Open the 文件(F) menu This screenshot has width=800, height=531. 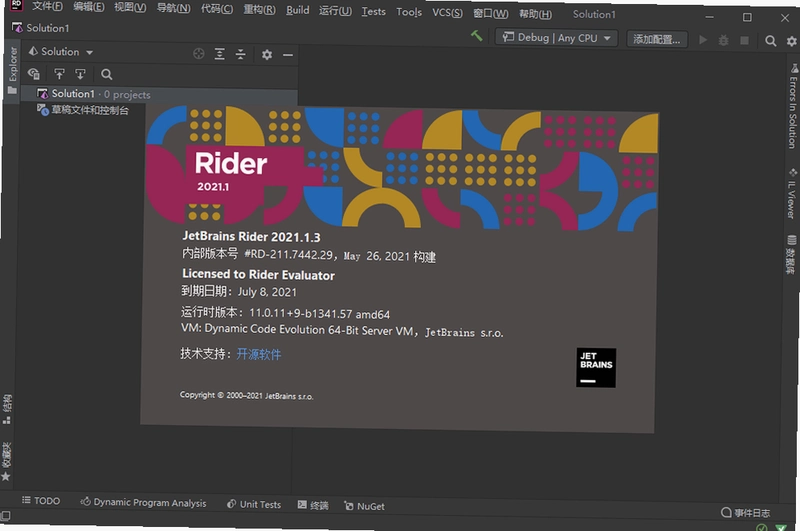(47, 7)
